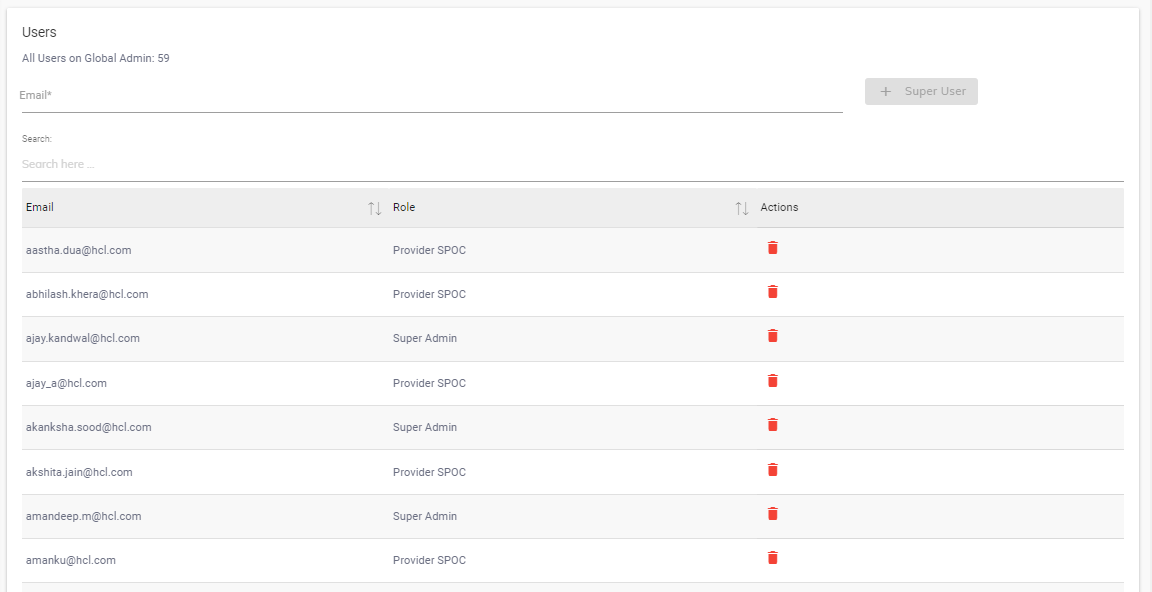The image size is (1152, 592).
Task: Delete user amandeep.m@hcl.com
Action: 773,514
